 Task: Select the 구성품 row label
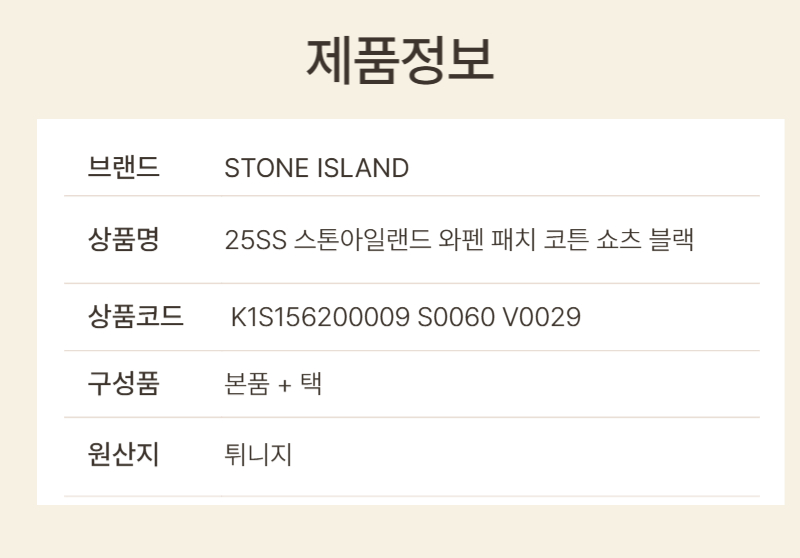(123, 384)
